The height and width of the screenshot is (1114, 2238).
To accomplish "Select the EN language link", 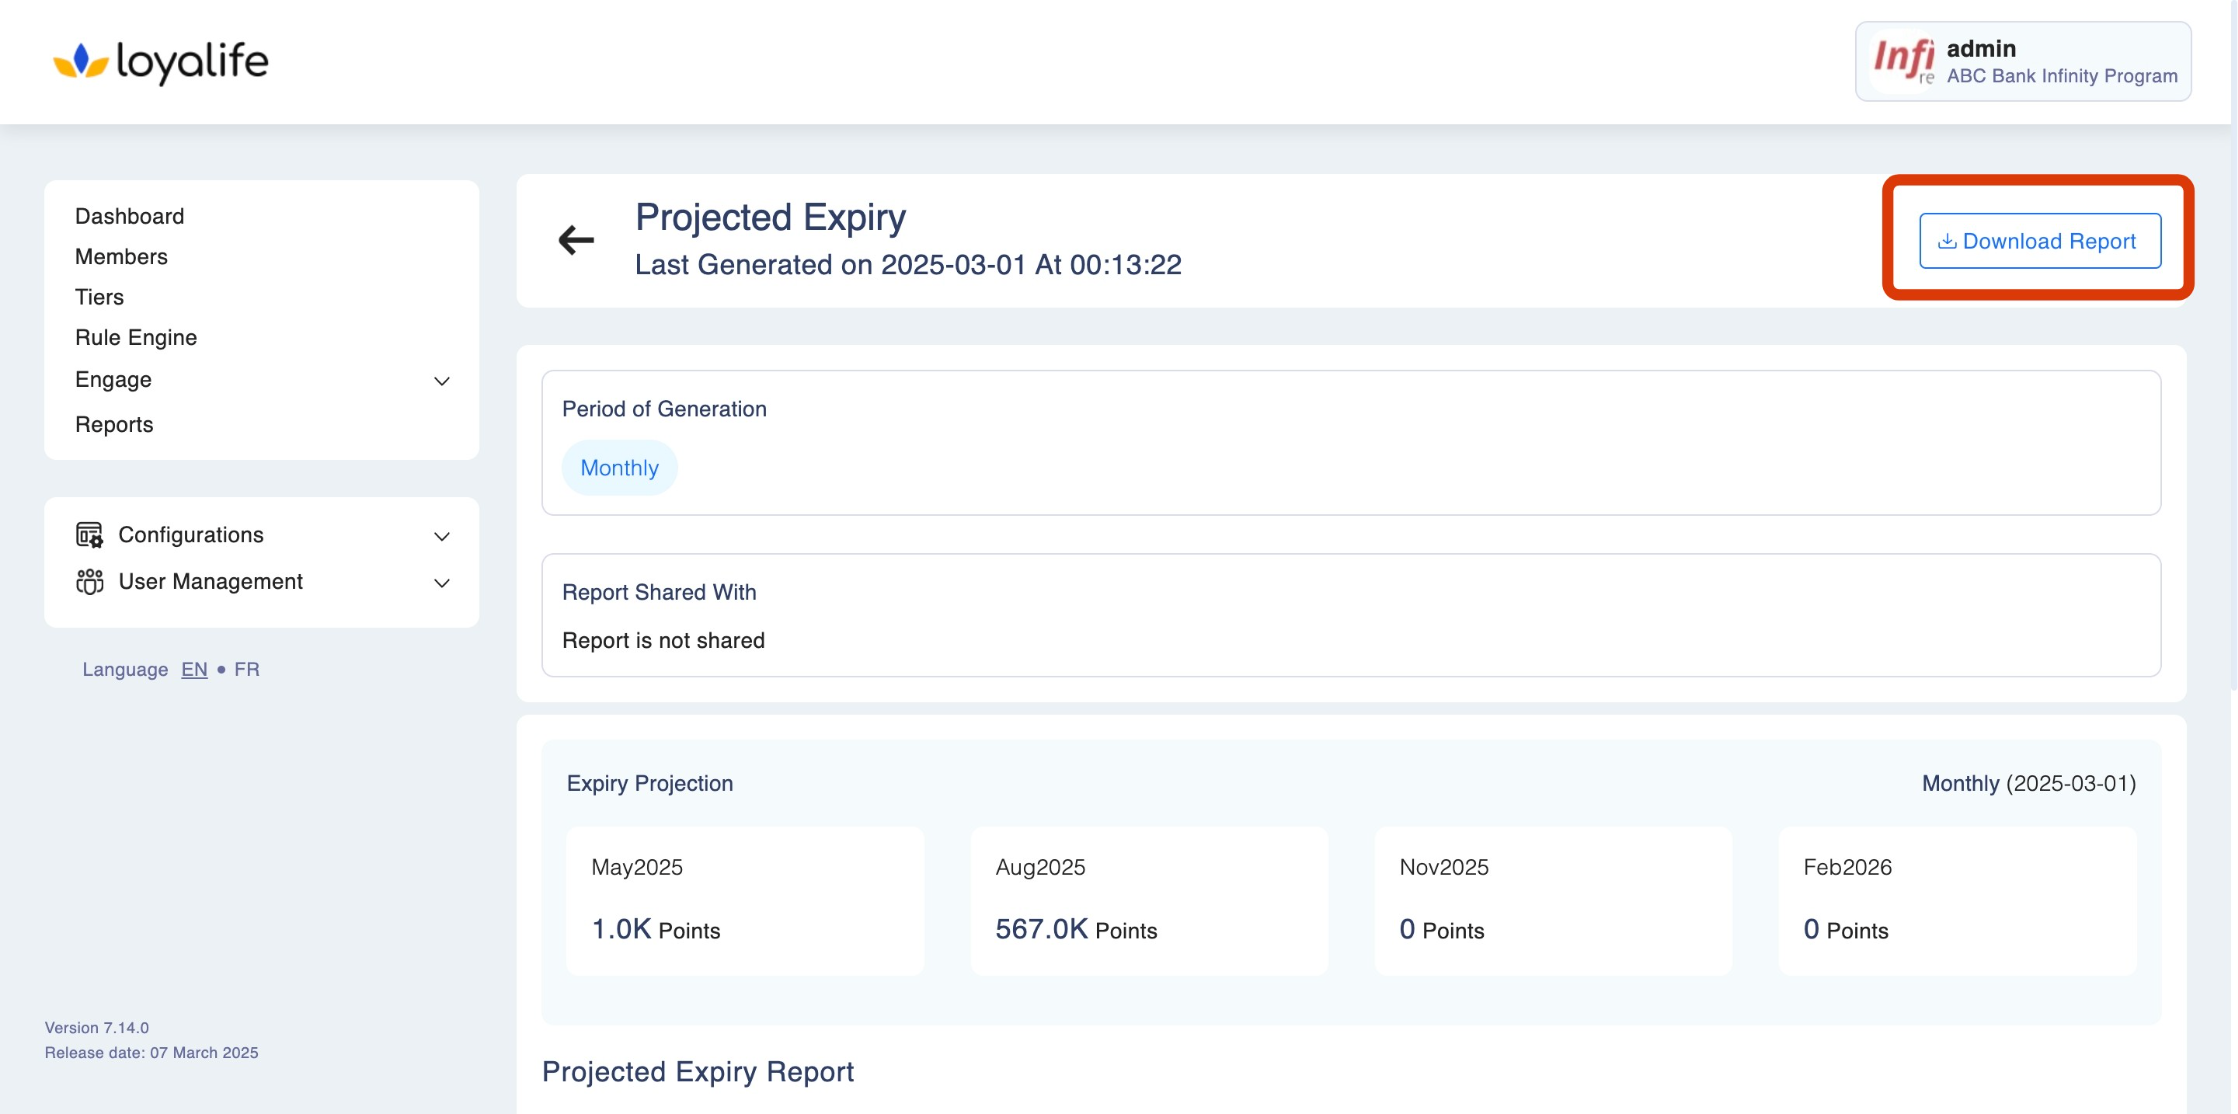I will click(194, 669).
